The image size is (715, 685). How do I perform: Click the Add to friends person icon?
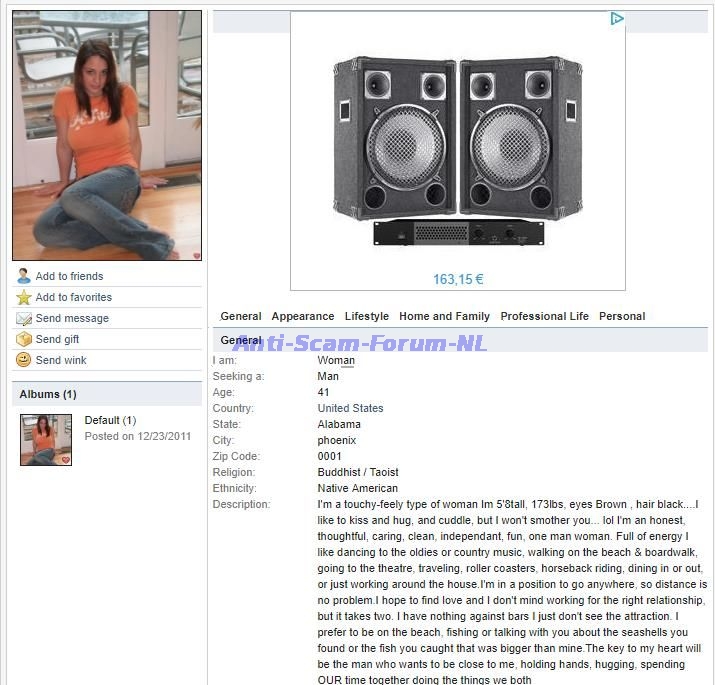24,276
